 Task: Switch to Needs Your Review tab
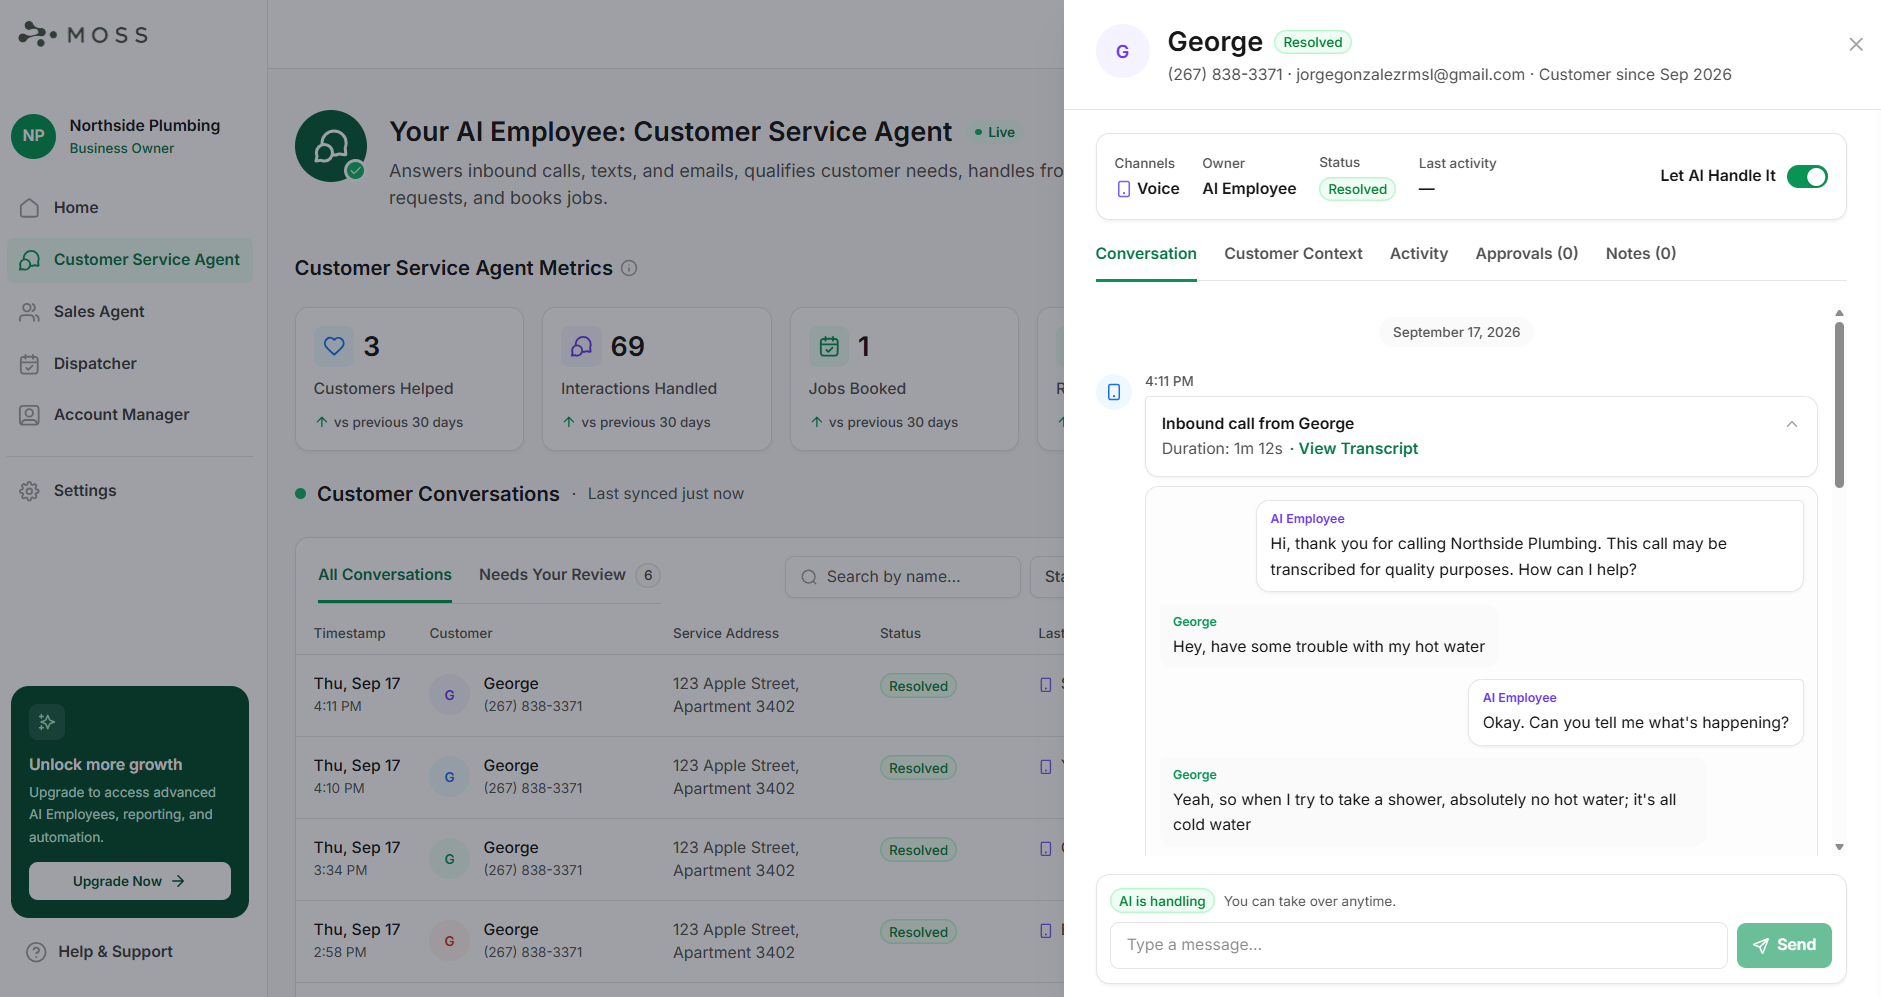(x=569, y=575)
